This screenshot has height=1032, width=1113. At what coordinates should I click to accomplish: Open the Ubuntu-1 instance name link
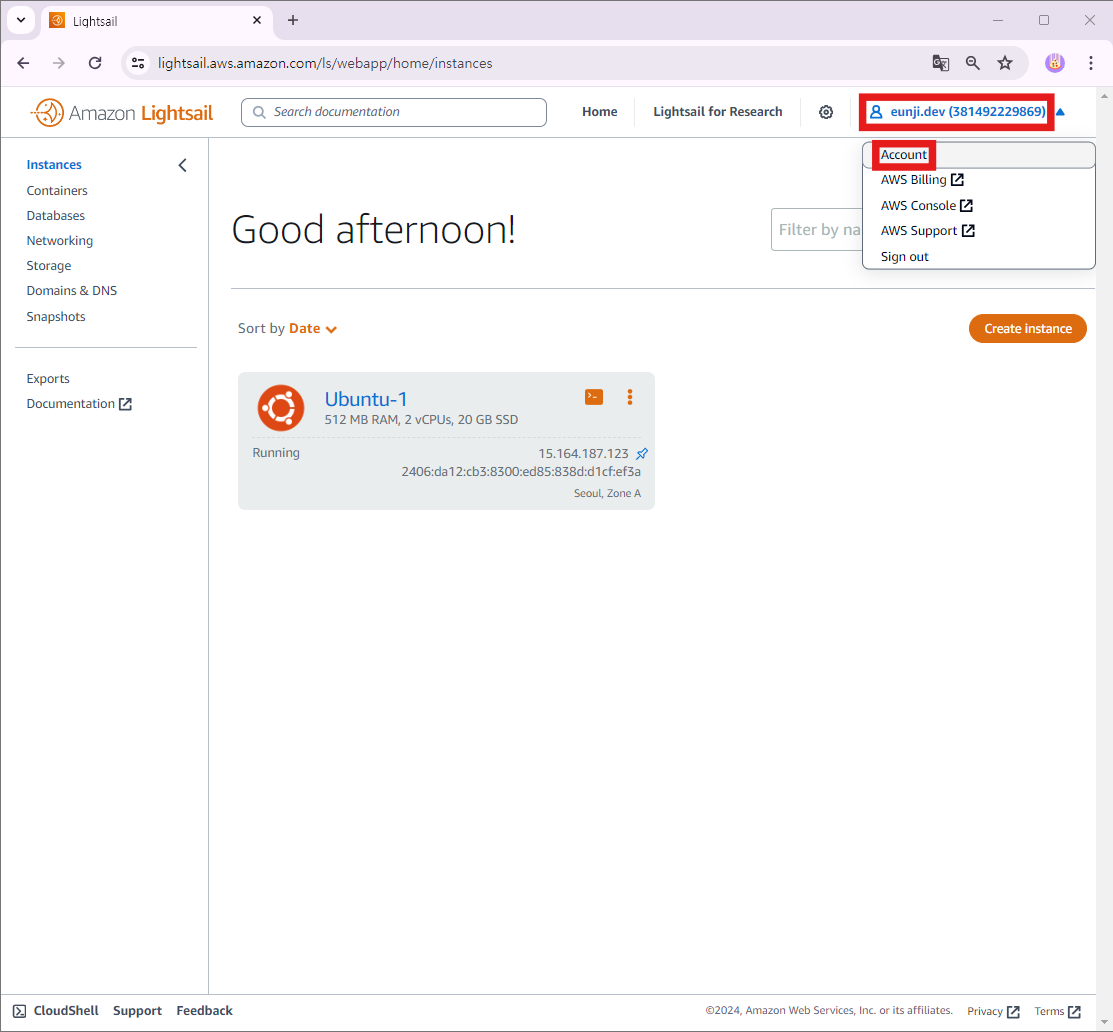point(366,399)
